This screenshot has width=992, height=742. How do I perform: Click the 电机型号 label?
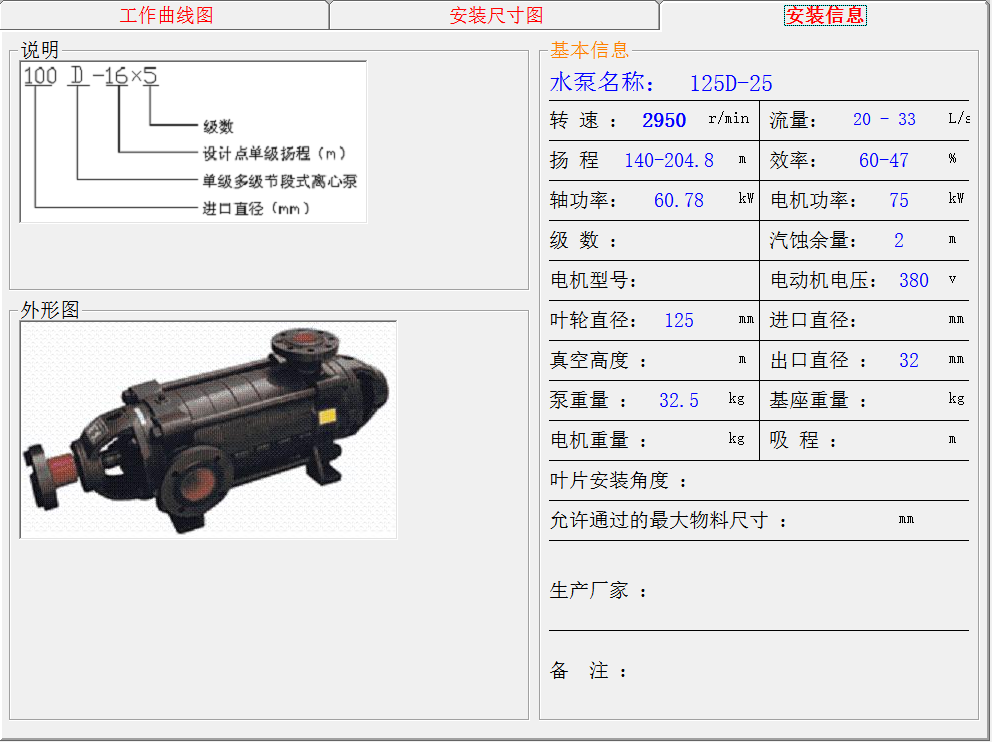593,280
